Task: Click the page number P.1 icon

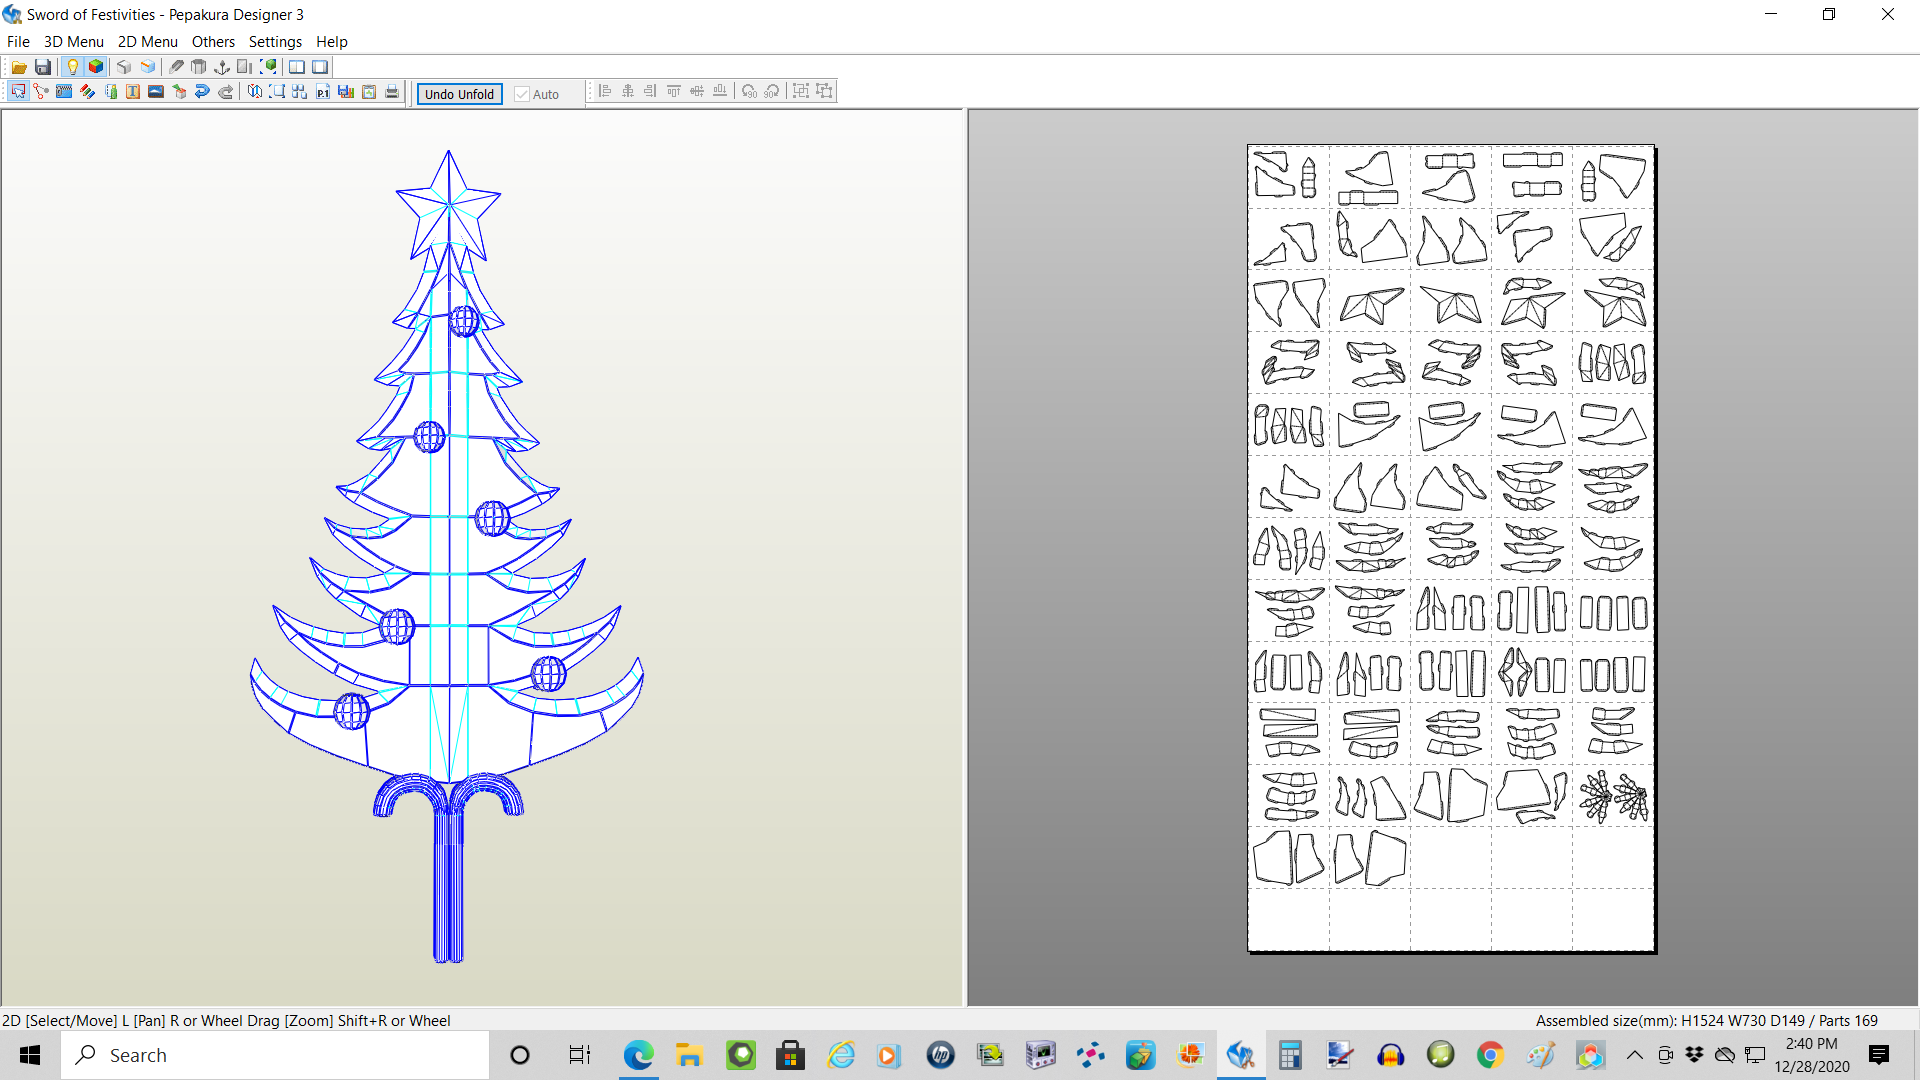Action: coord(323,92)
